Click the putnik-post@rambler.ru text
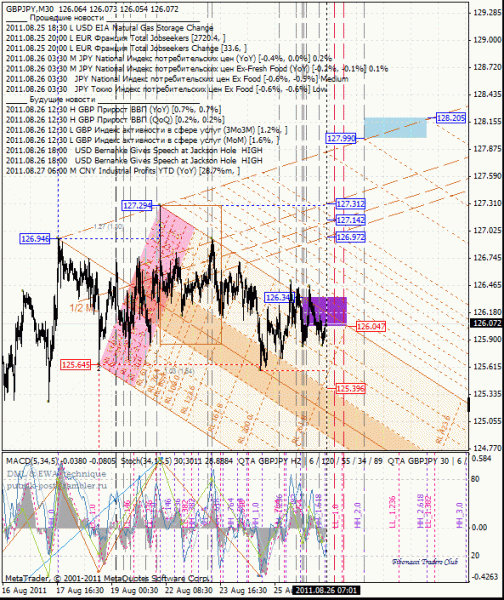This screenshot has width=504, height=600. (x=57, y=486)
